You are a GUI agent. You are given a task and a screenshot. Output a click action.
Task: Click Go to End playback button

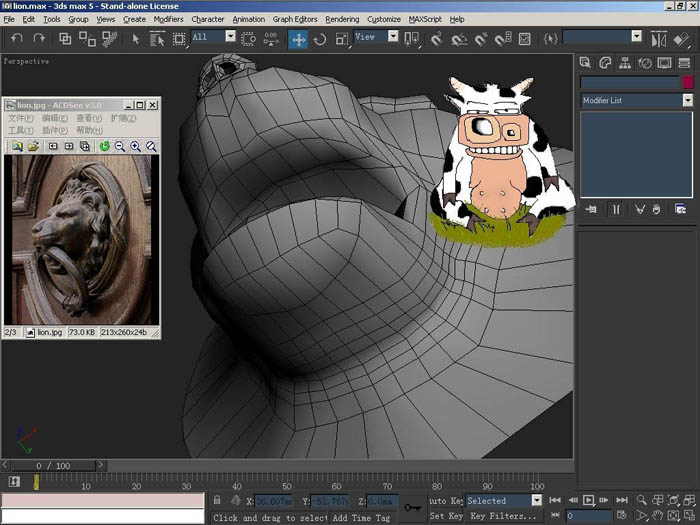pos(621,500)
